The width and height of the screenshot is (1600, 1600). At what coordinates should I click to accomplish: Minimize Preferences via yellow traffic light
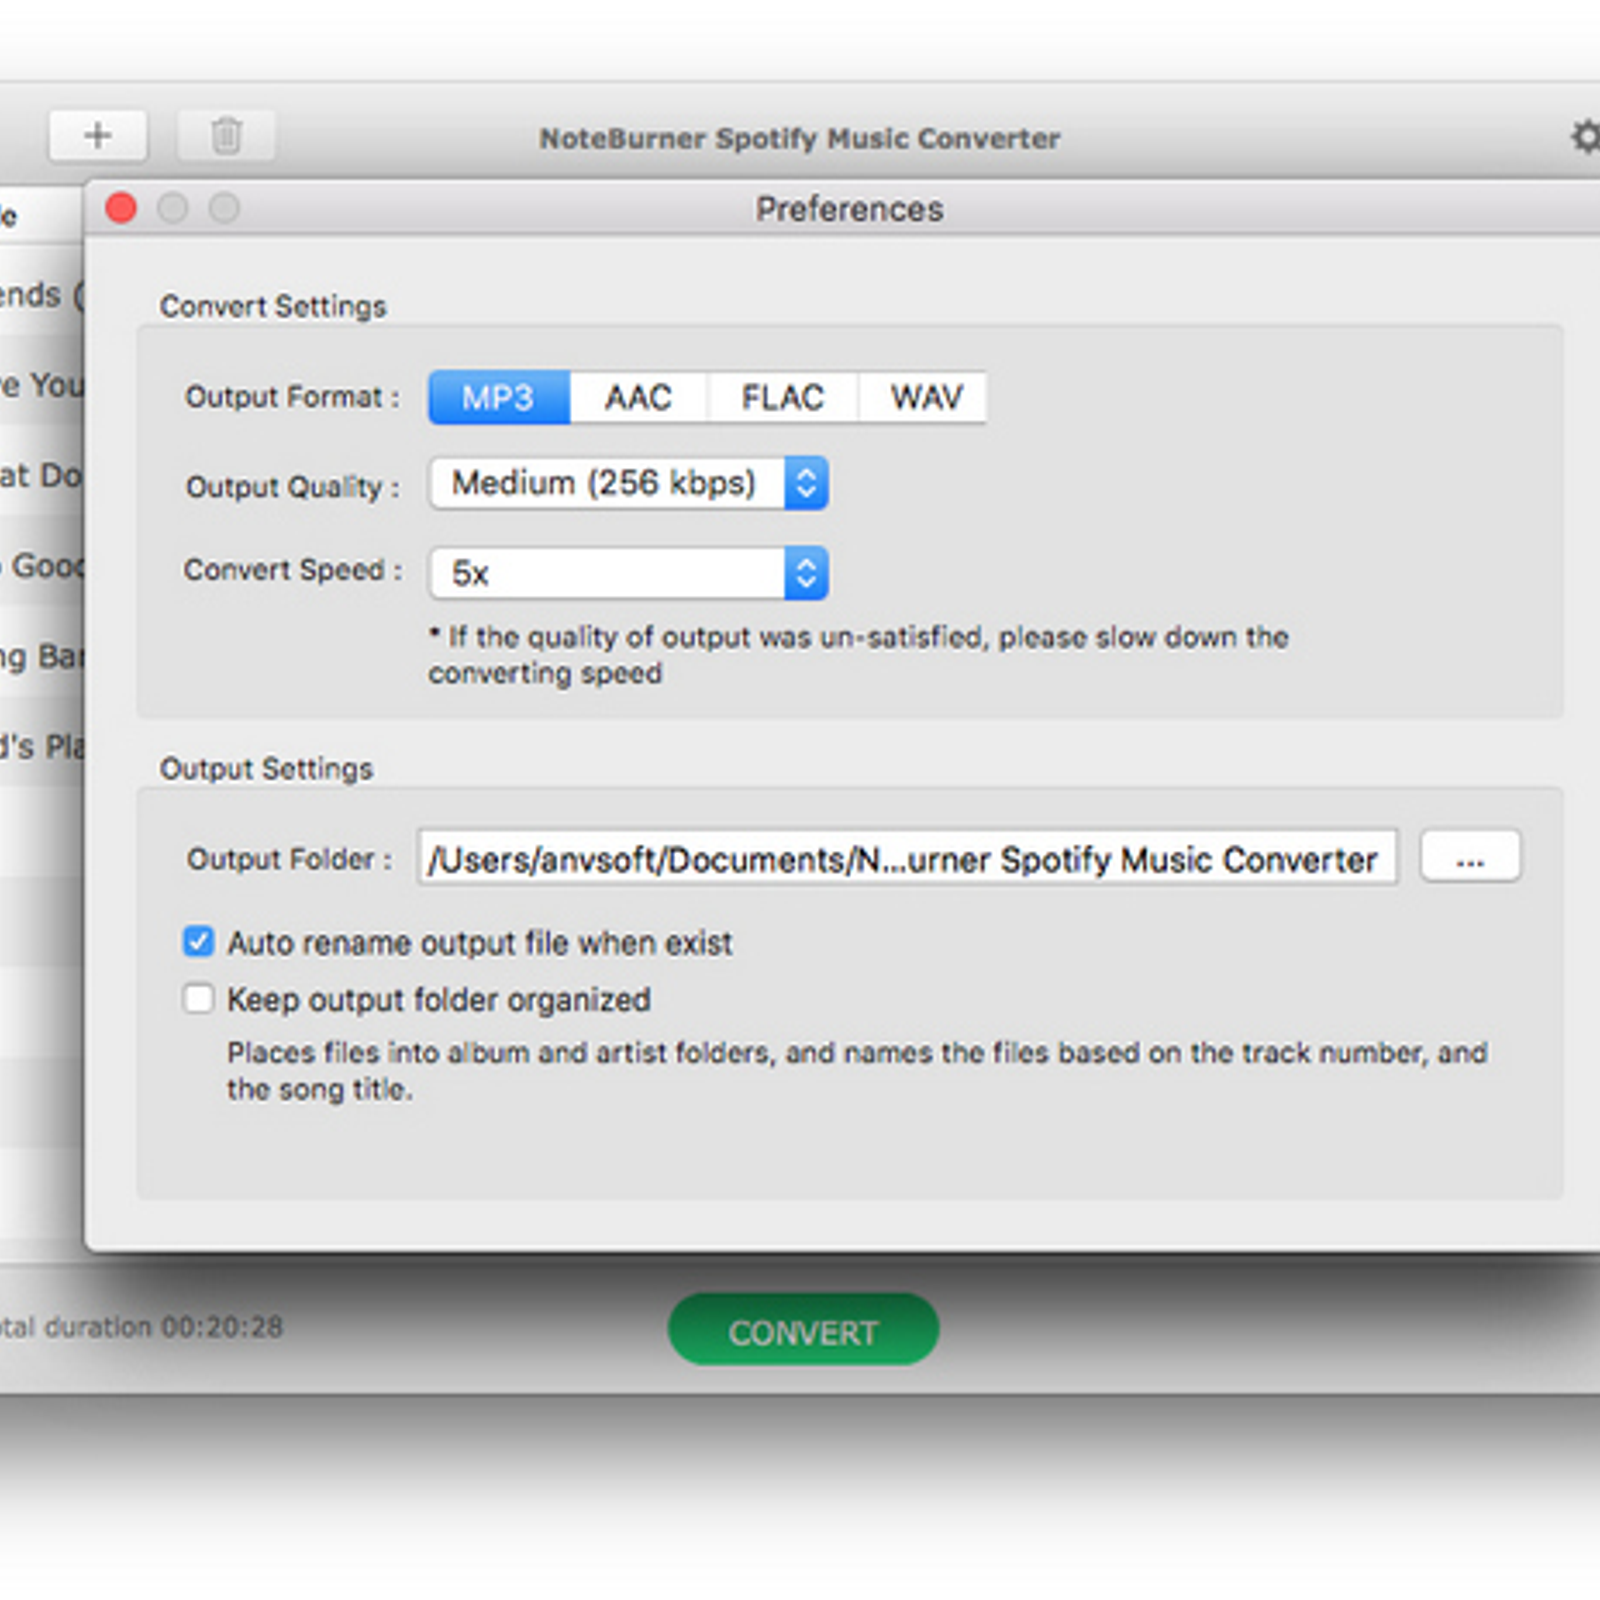pos(173,208)
